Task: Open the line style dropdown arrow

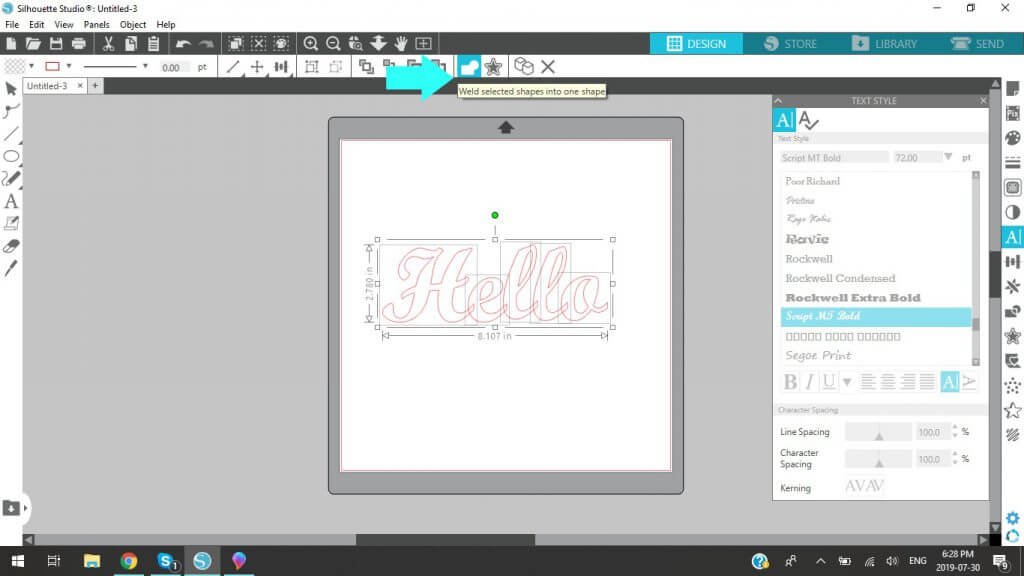Action: coord(144,67)
